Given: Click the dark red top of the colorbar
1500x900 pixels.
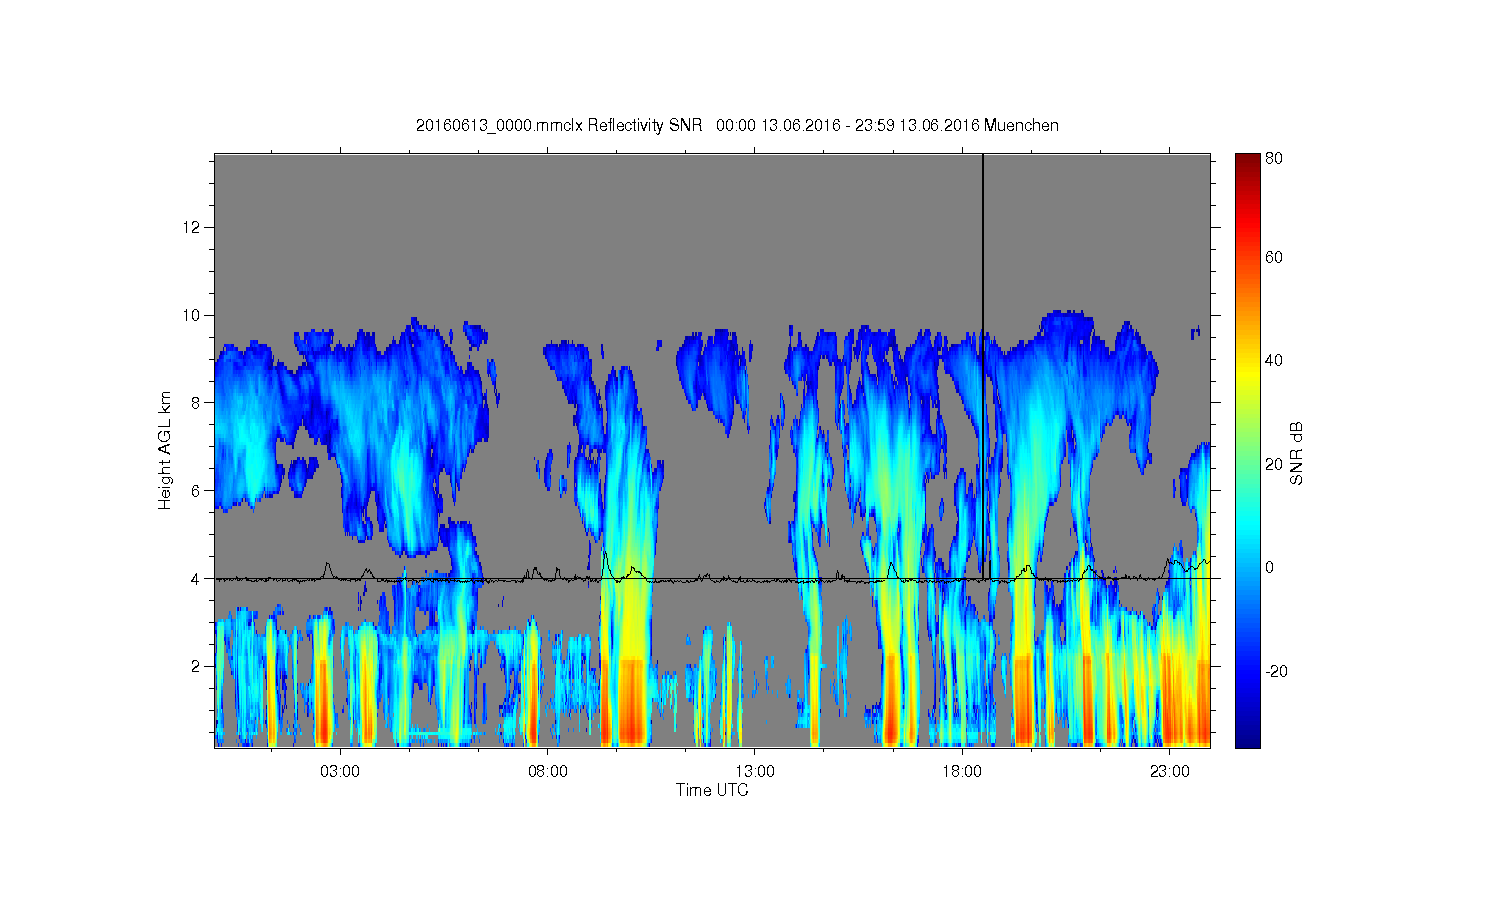Looking at the screenshot, I should [1247, 160].
